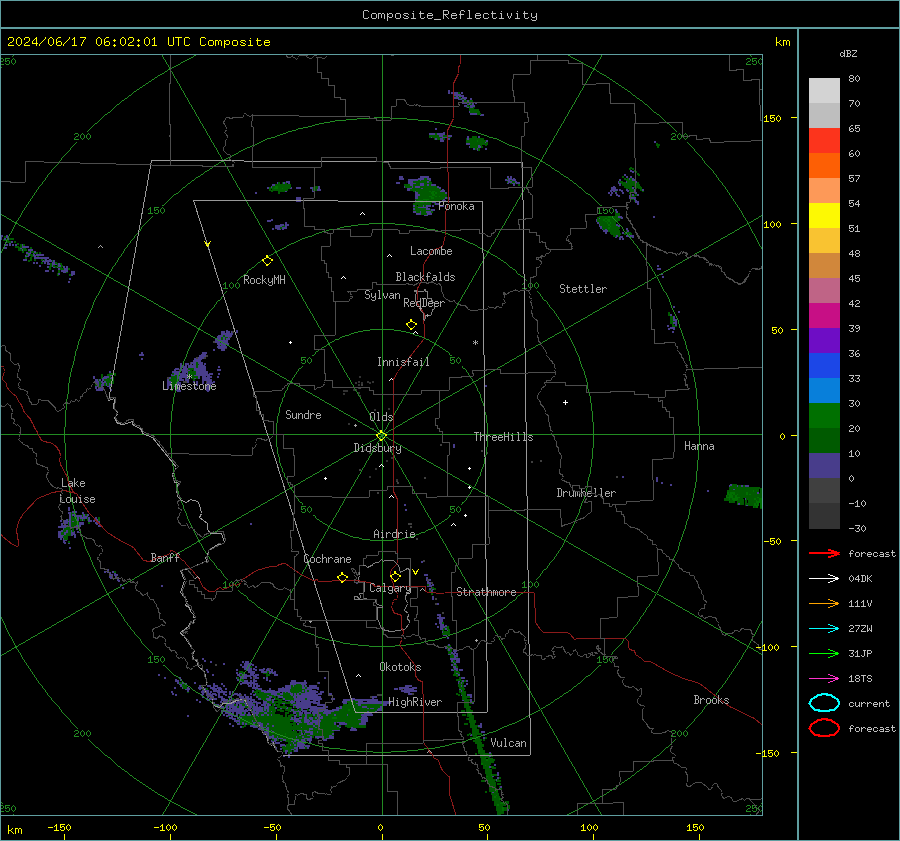The image size is (900, 841).
Task: Click the Vulcan town label
Action: (x=509, y=743)
